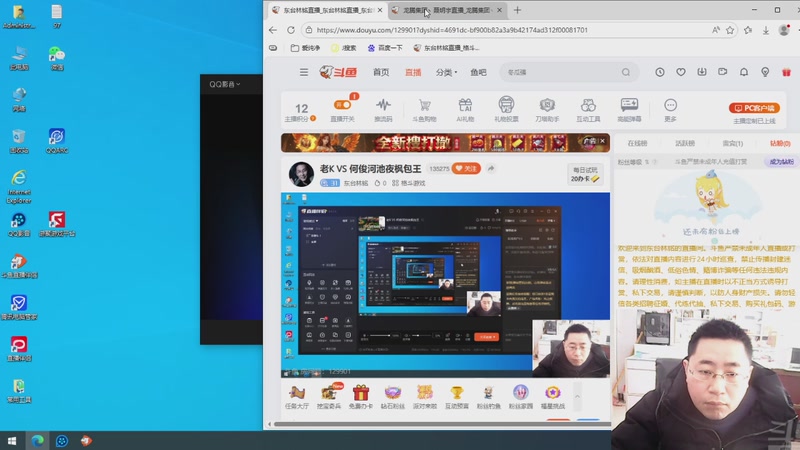Click the streamer avatar next to the title
The width and height of the screenshot is (800, 450).
pyautogui.click(x=302, y=174)
